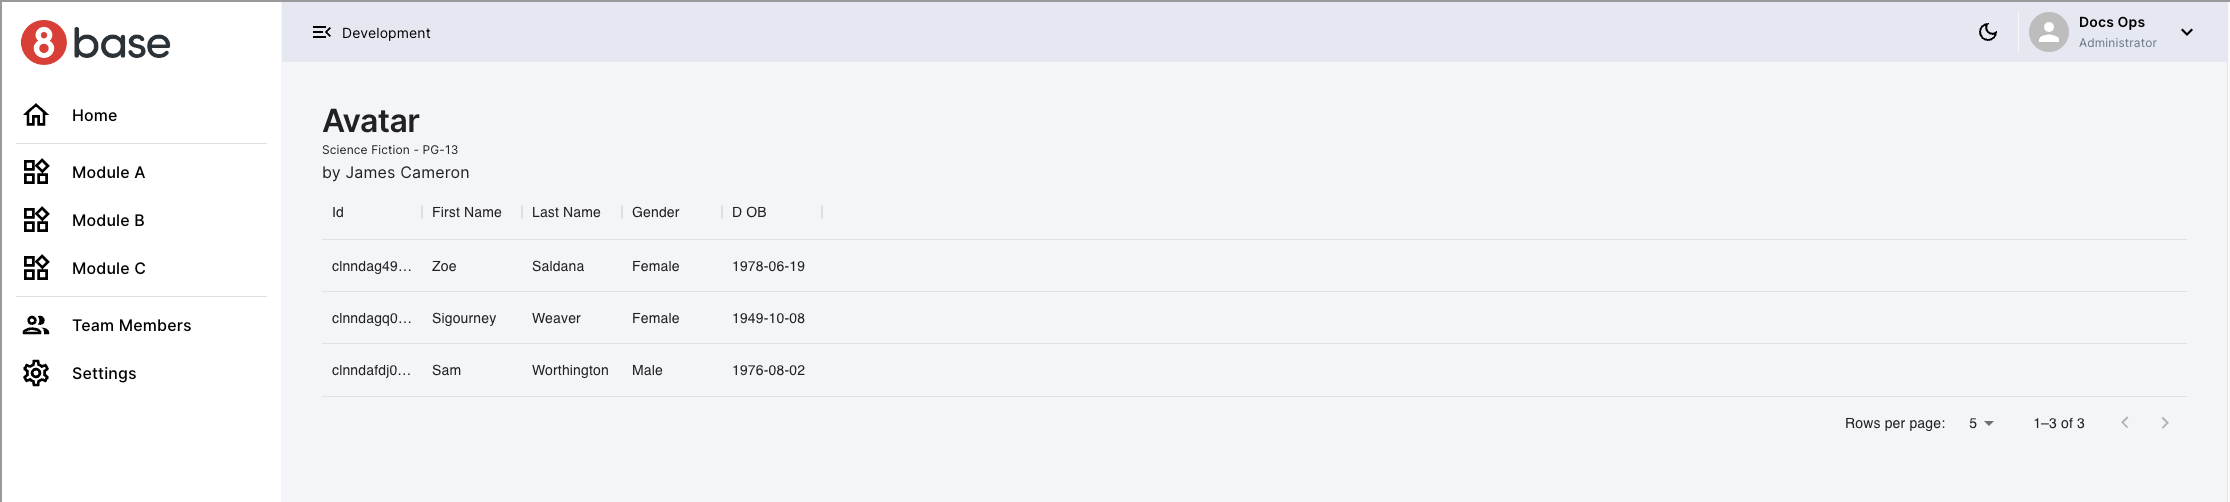Sort by Last Name column header
This screenshot has height=502, width=2230.
coord(566,212)
